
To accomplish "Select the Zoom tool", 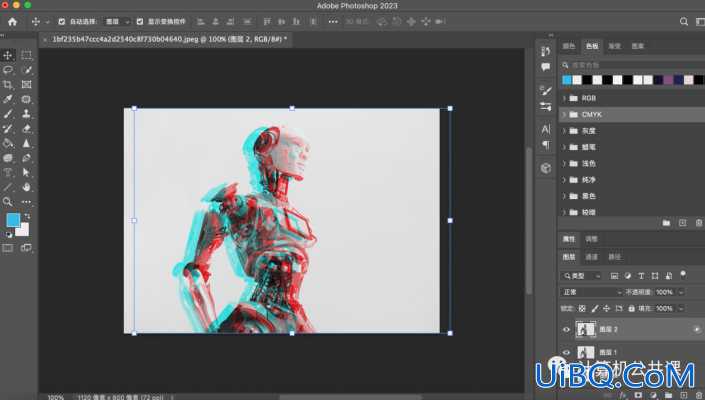I will (8, 202).
